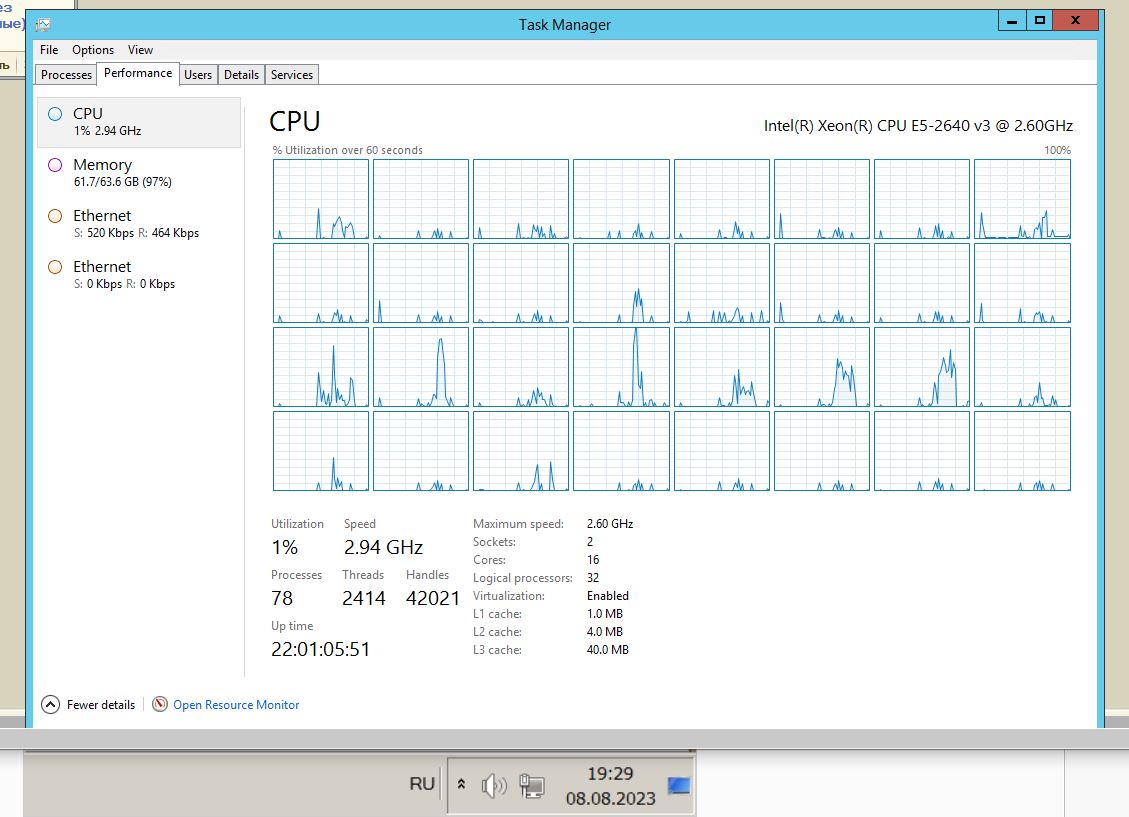
Task: Click the Handles count 42021
Action: (433, 598)
